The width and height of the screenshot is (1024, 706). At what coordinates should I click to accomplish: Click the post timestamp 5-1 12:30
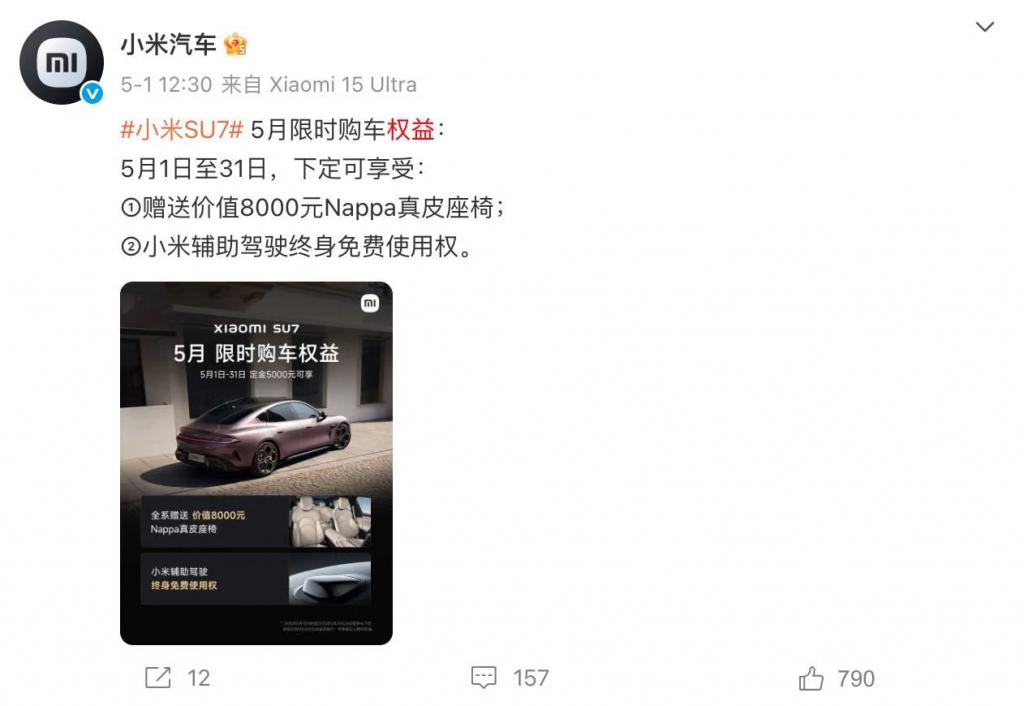(166, 84)
